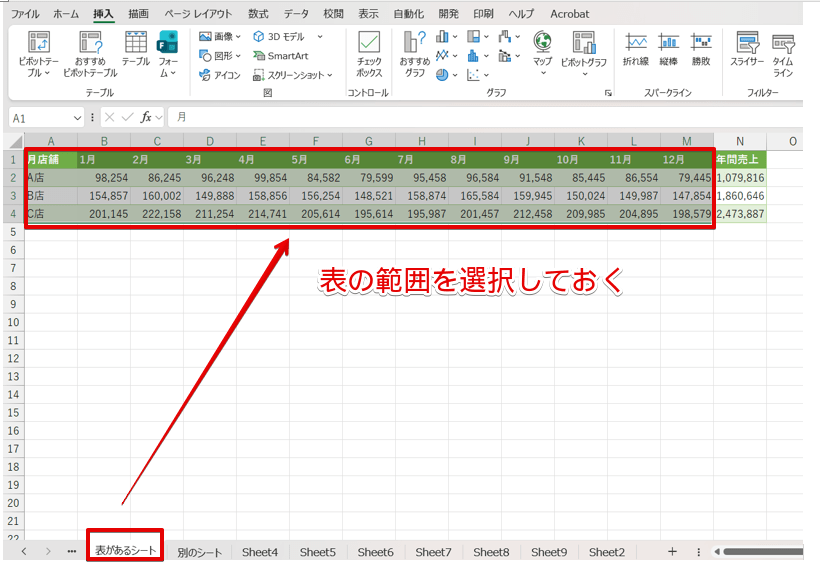
Task: Click the Select All corner button
Action: [x=14, y=141]
